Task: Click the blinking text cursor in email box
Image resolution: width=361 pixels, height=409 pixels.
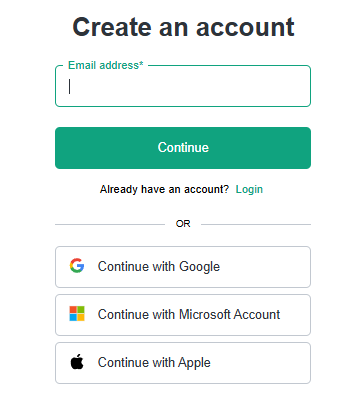Action: (x=70, y=86)
